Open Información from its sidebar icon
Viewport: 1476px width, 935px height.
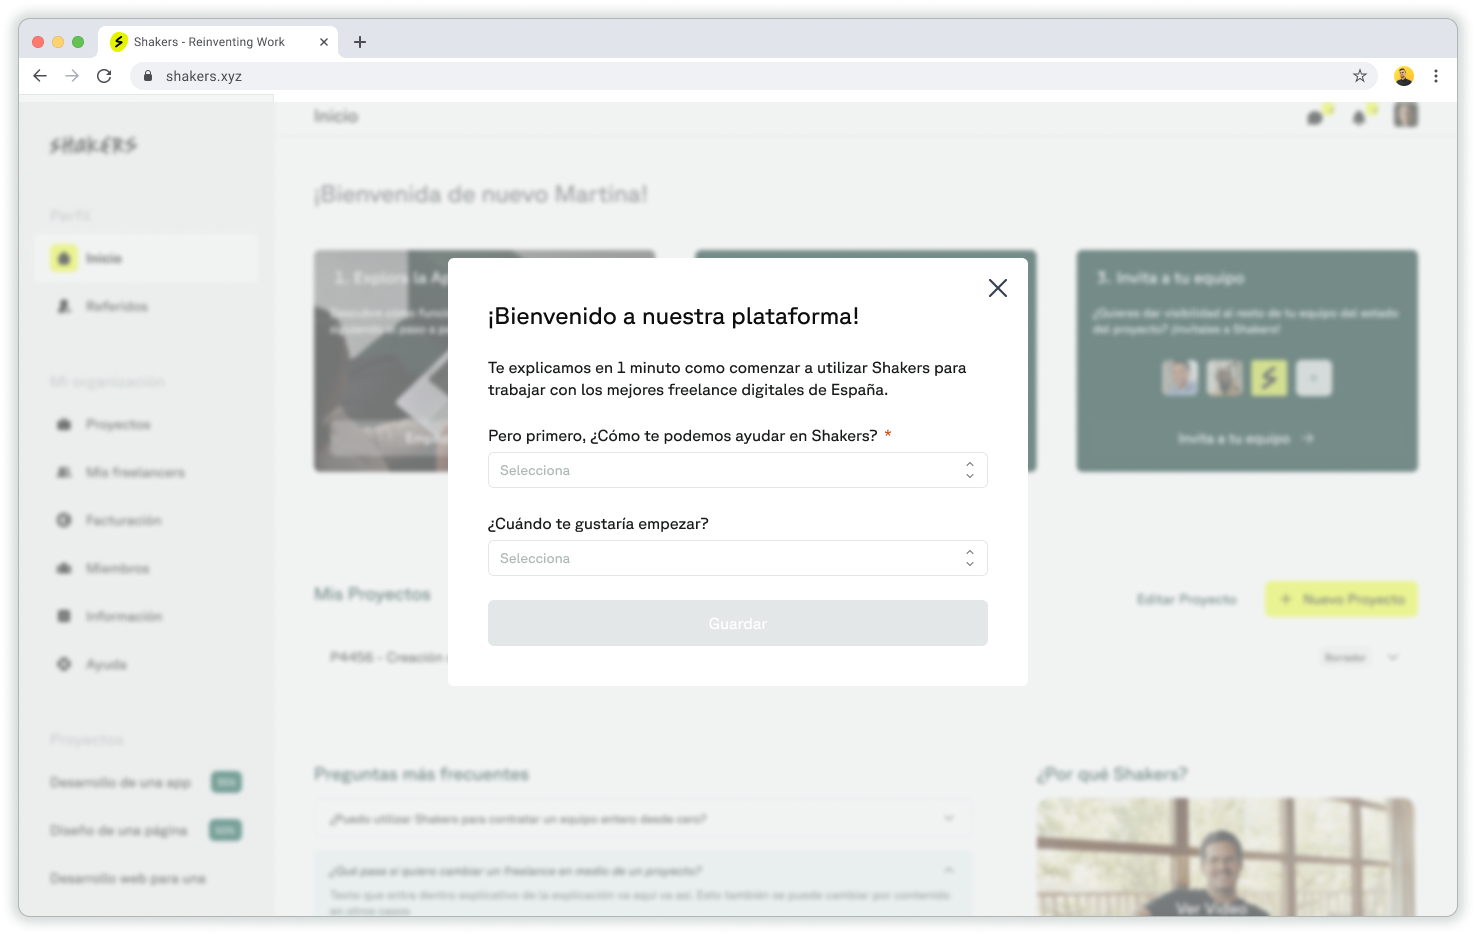click(x=64, y=616)
